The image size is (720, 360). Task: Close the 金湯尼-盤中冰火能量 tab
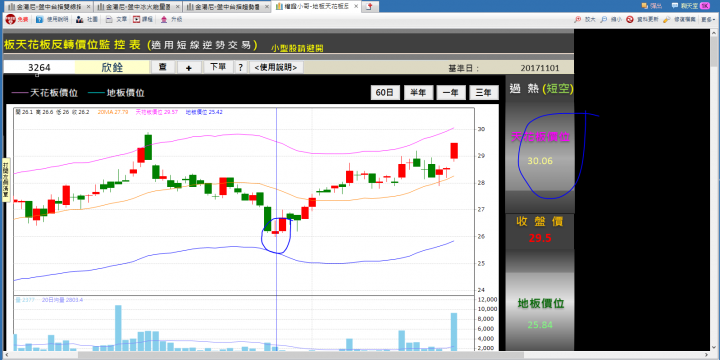point(178,7)
